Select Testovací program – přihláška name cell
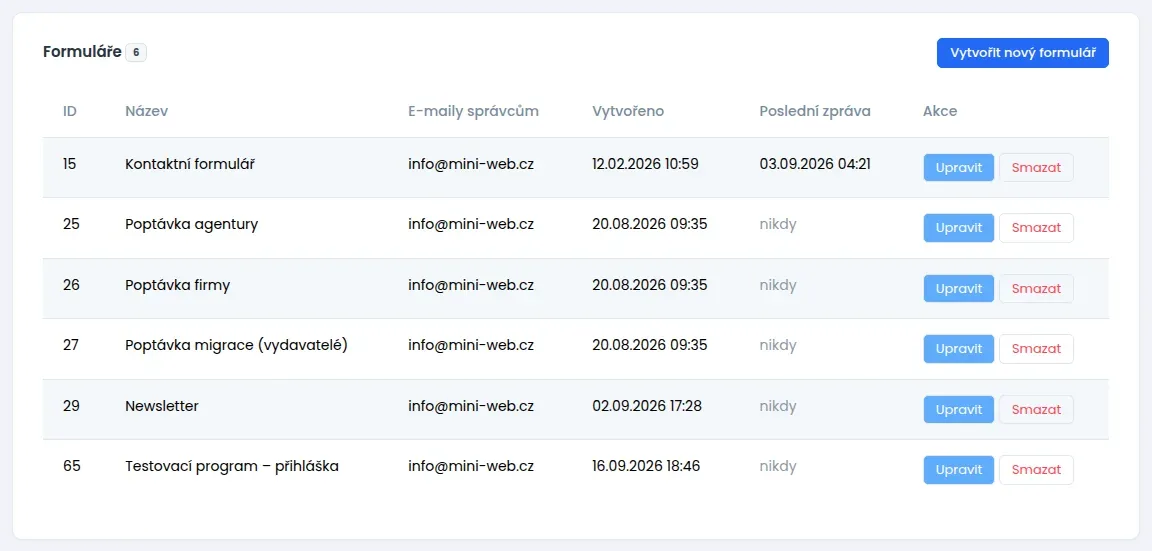The height and width of the screenshot is (551, 1152). [232, 466]
